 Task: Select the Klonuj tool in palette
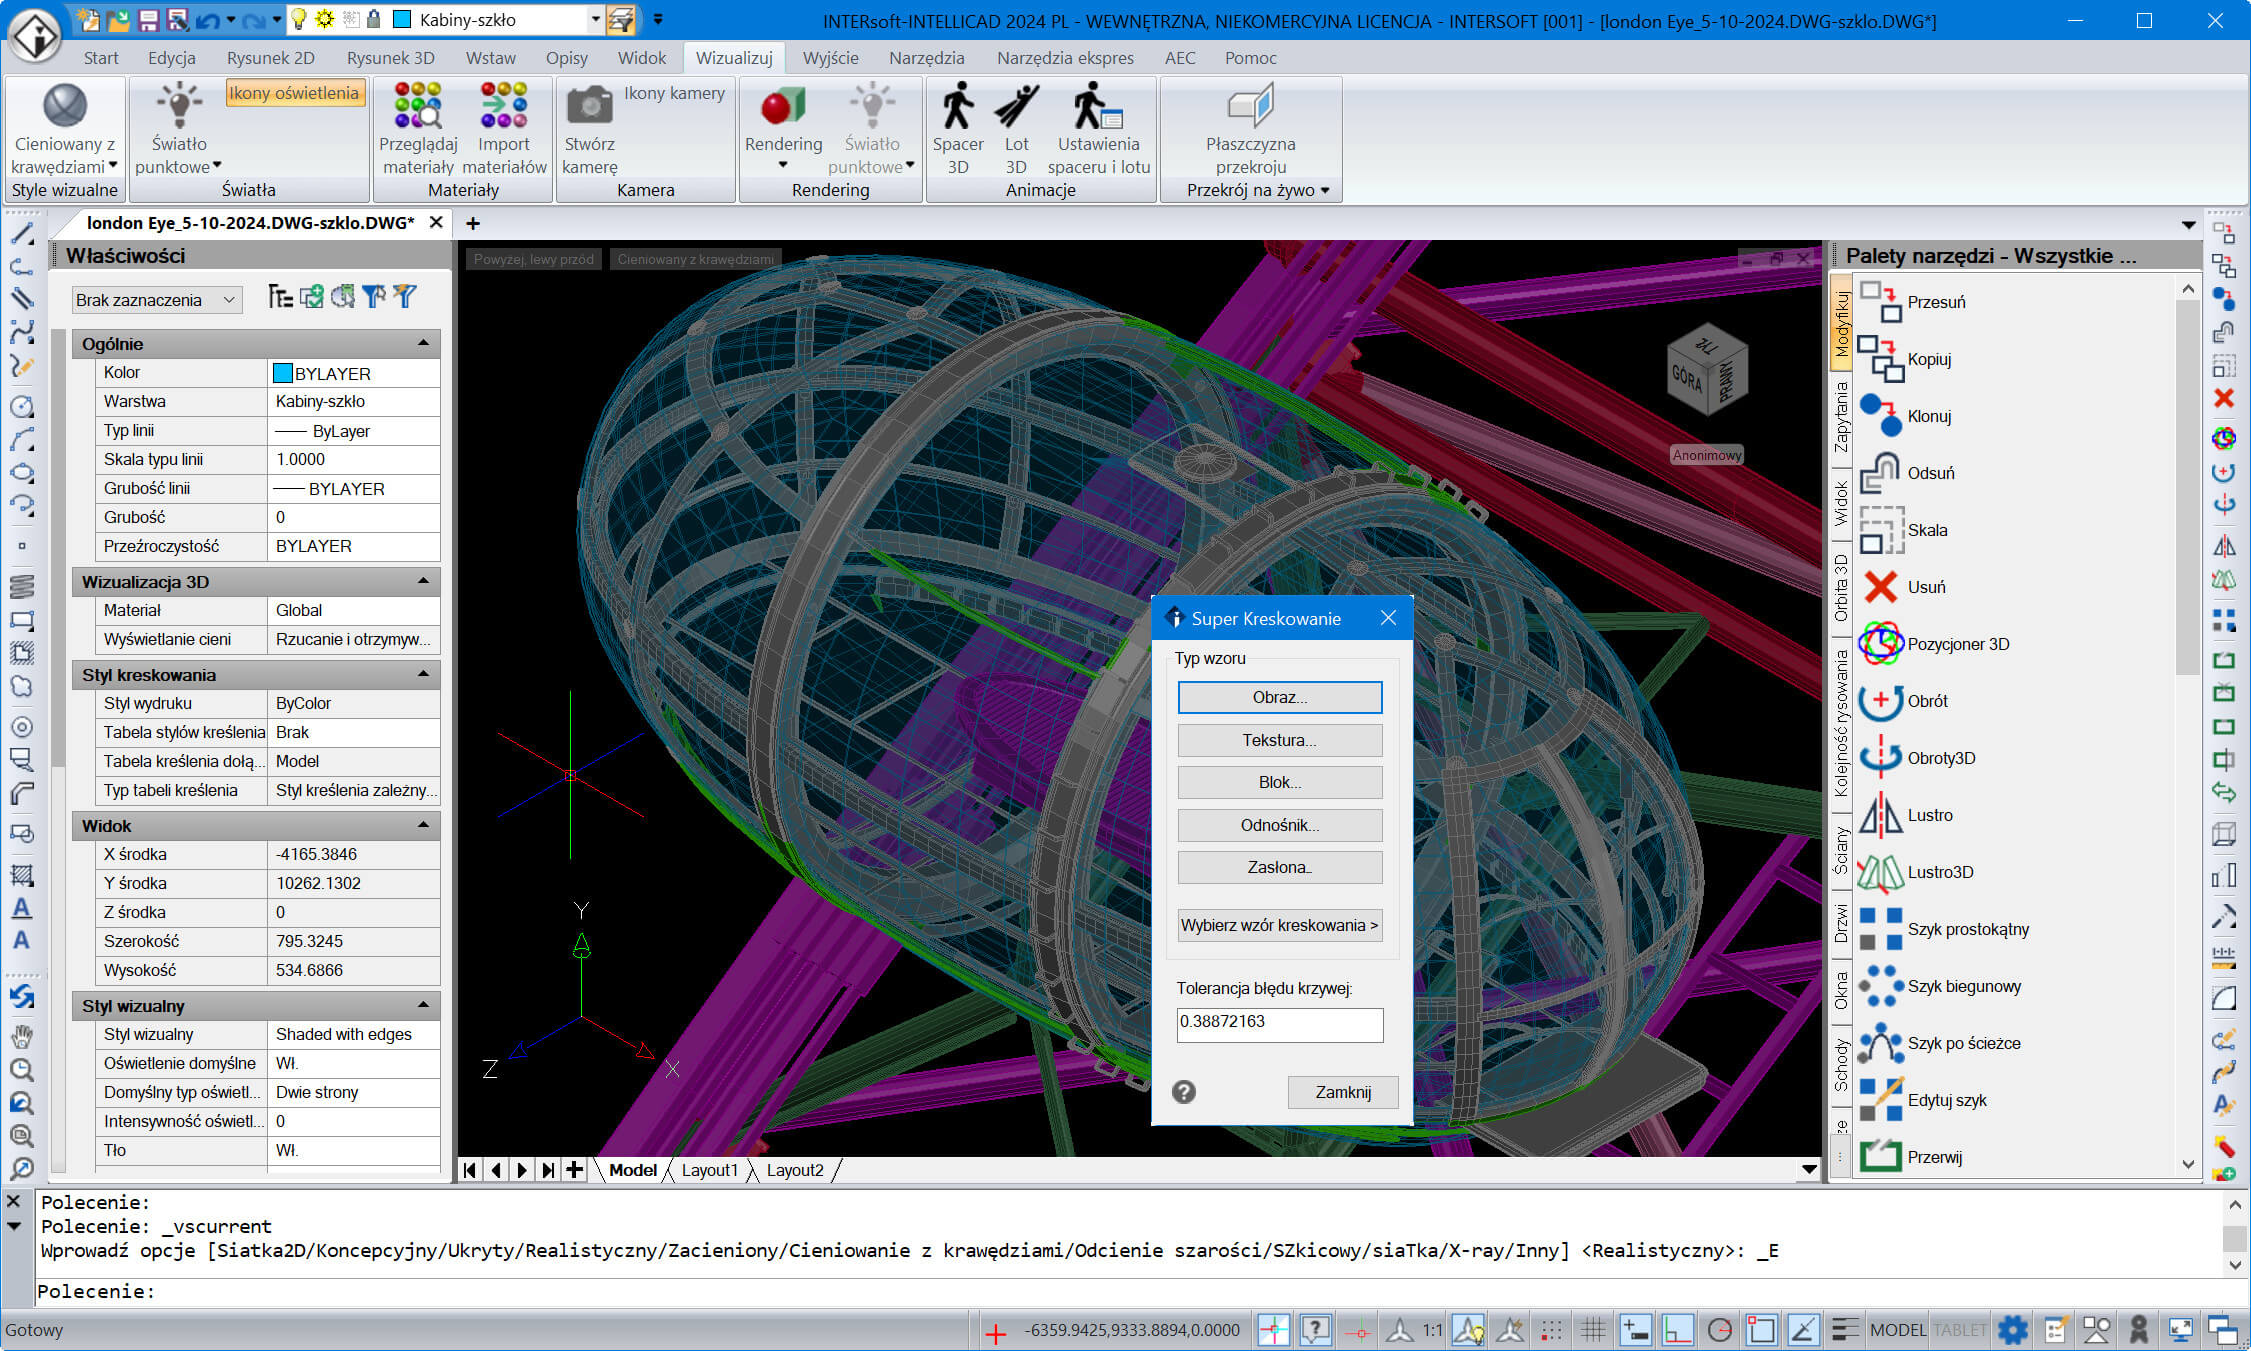1905,416
